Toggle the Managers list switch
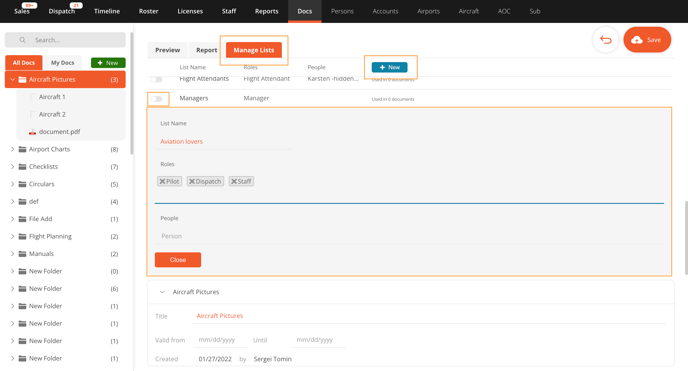This screenshot has width=688, height=371. 157,99
